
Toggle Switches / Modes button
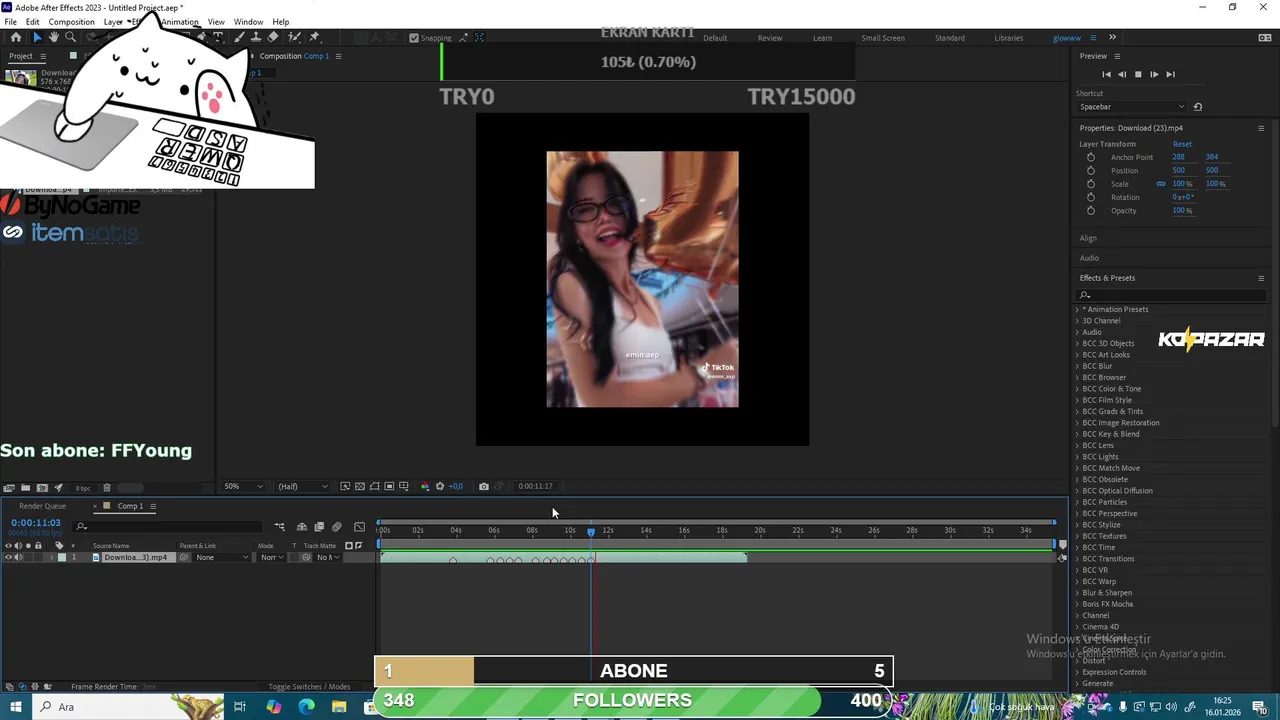(309, 687)
